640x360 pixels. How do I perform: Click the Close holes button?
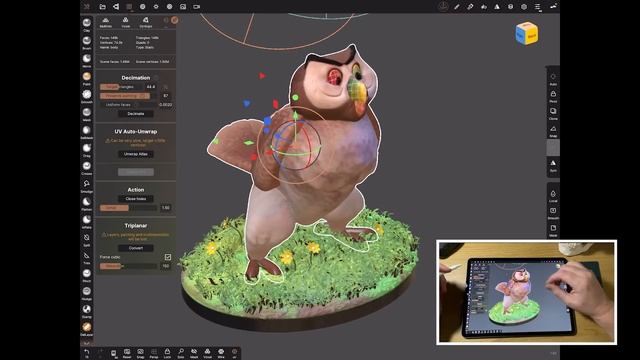[136, 199]
